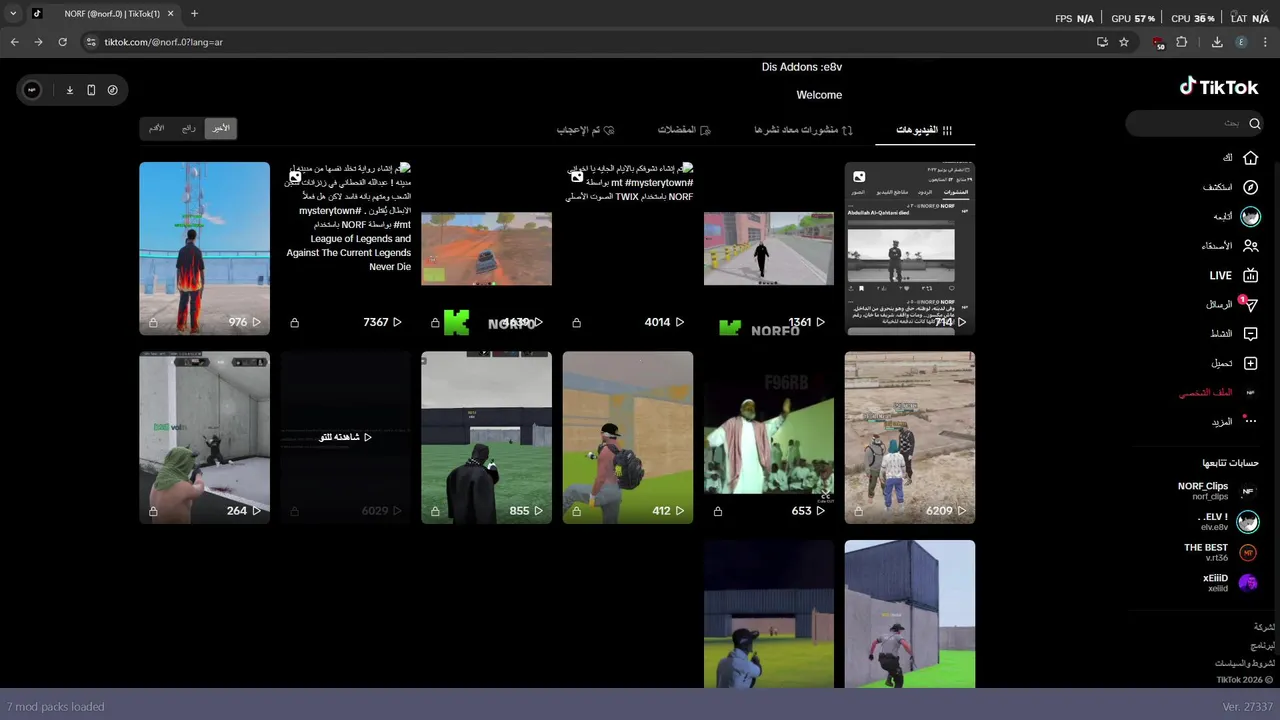1280x720 pixels.
Task: Open THE BEST followed account
Action: 1220,552
